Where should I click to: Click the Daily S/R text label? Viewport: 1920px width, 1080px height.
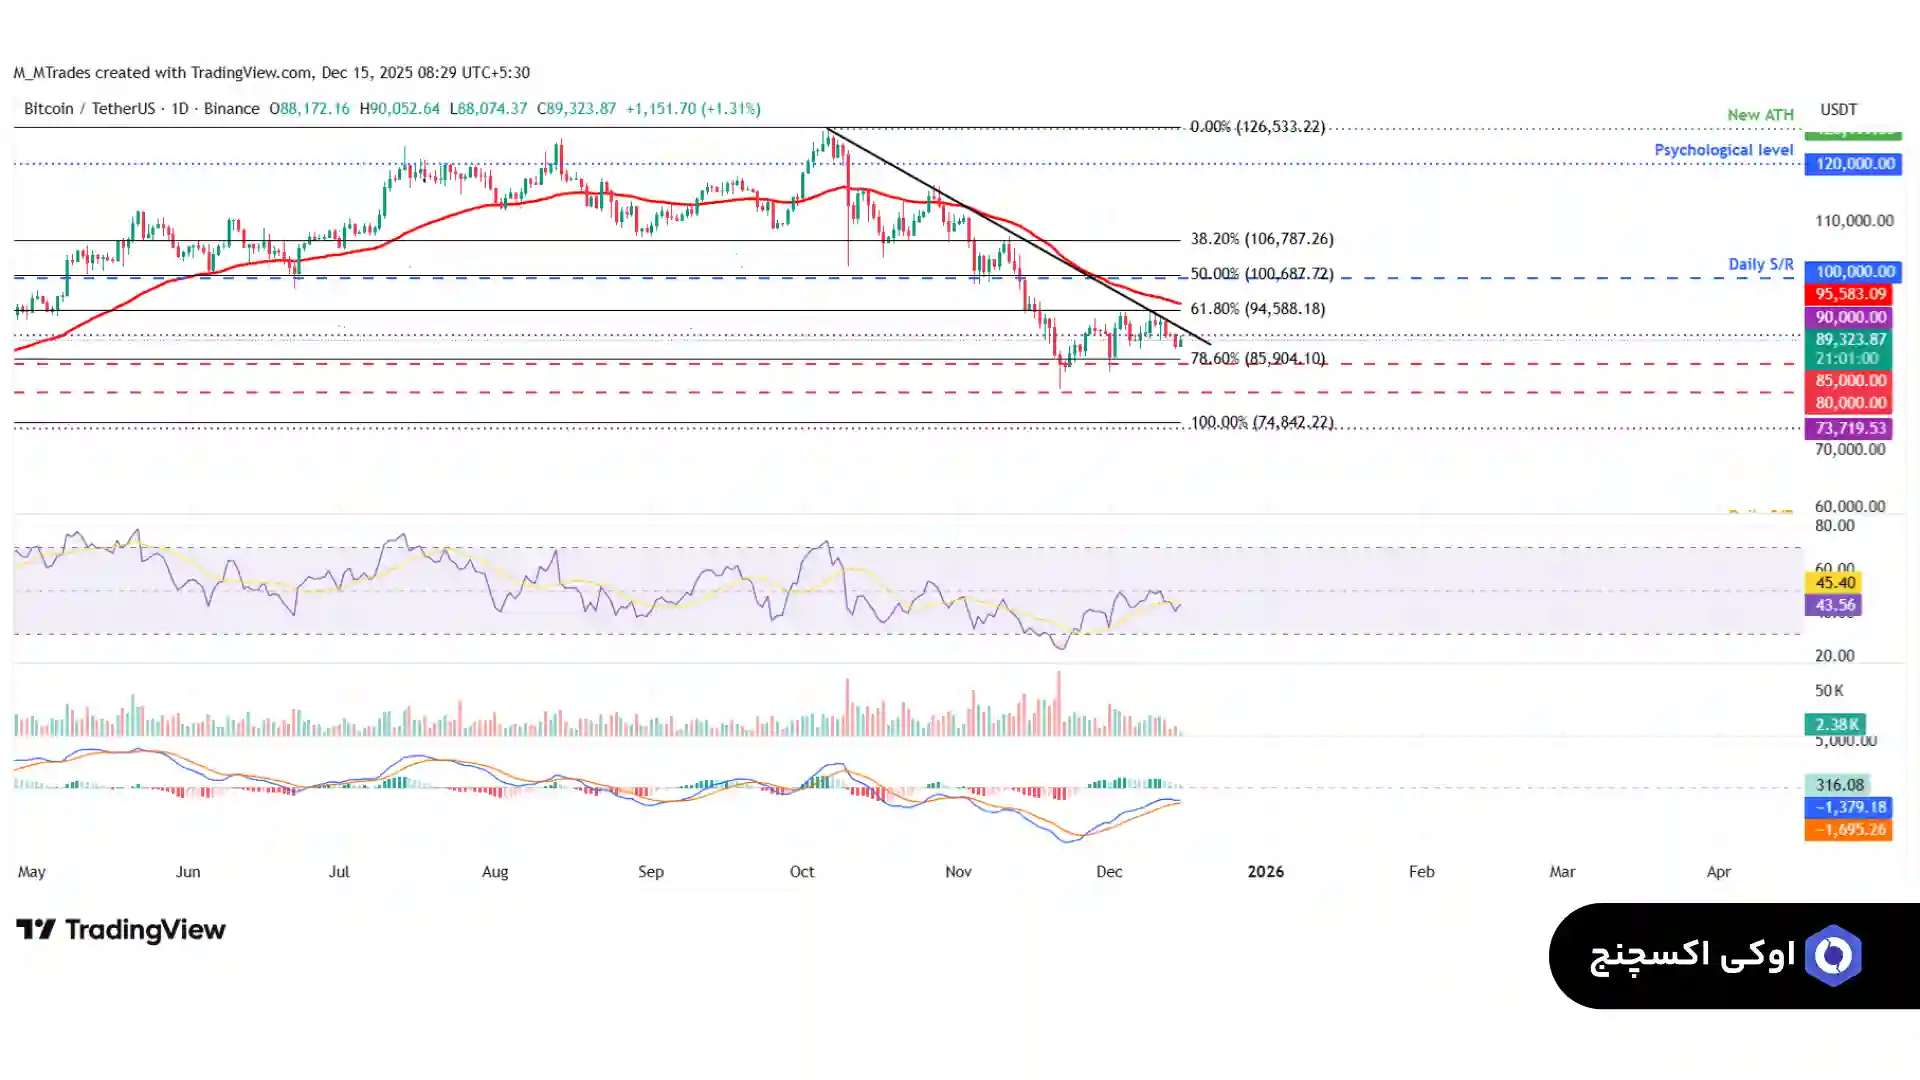1760,265
